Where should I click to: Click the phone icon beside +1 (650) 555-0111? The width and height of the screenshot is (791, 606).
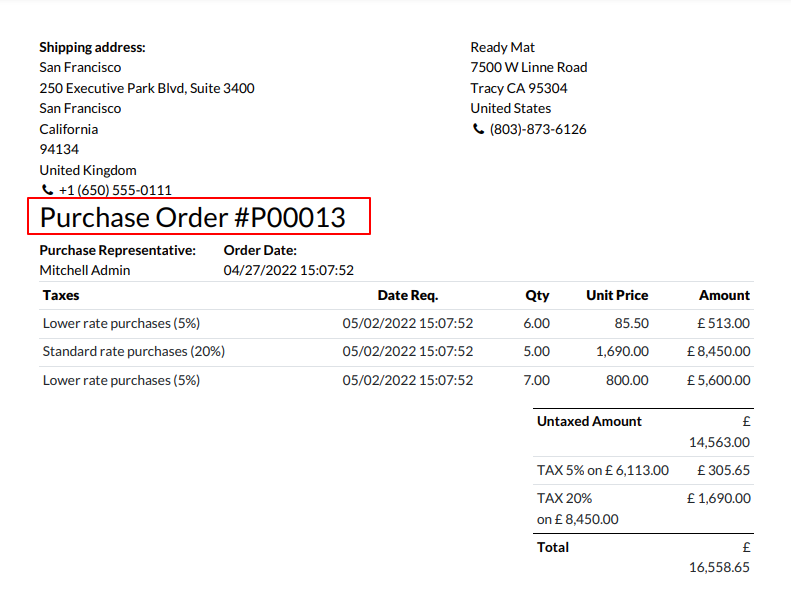point(47,190)
